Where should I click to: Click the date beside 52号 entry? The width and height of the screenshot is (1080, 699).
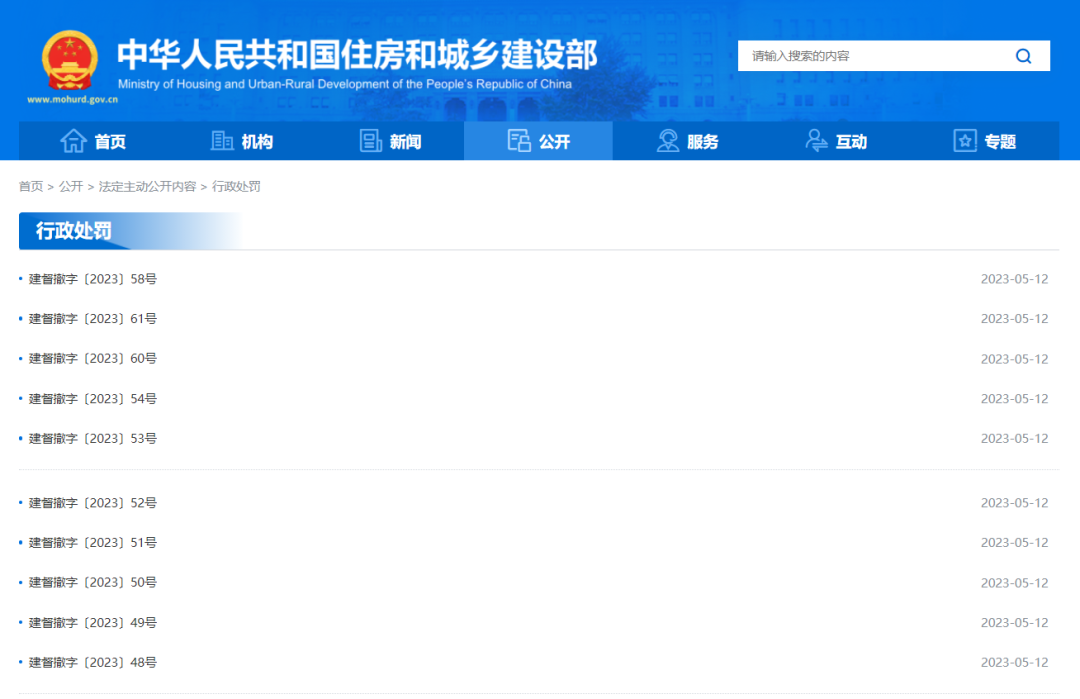pos(1015,503)
